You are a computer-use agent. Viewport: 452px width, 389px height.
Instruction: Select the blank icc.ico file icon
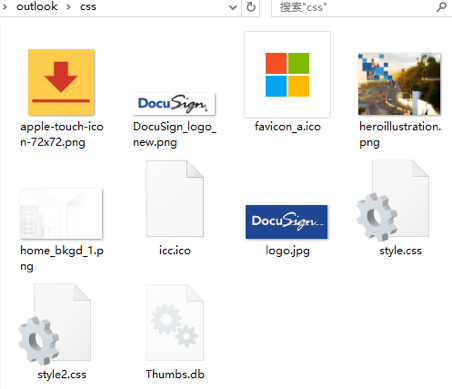click(175, 198)
